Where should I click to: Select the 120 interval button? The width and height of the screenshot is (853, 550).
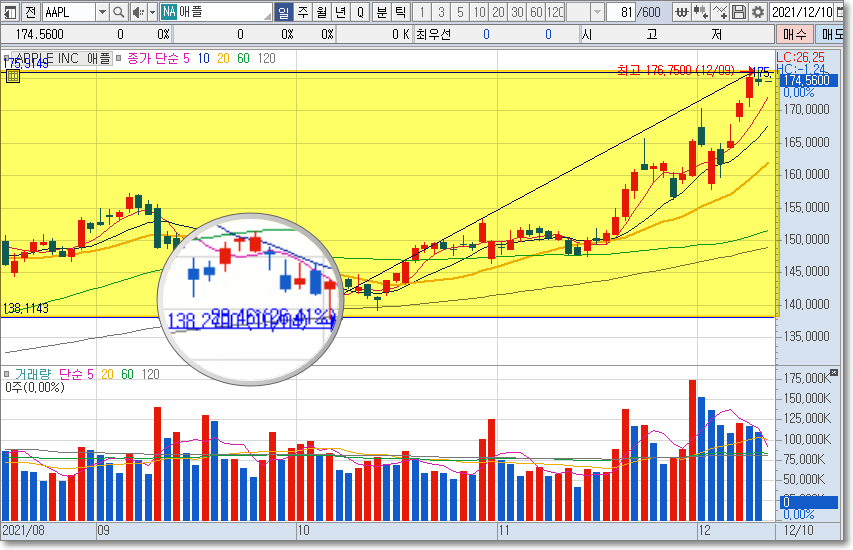(555, 11)
